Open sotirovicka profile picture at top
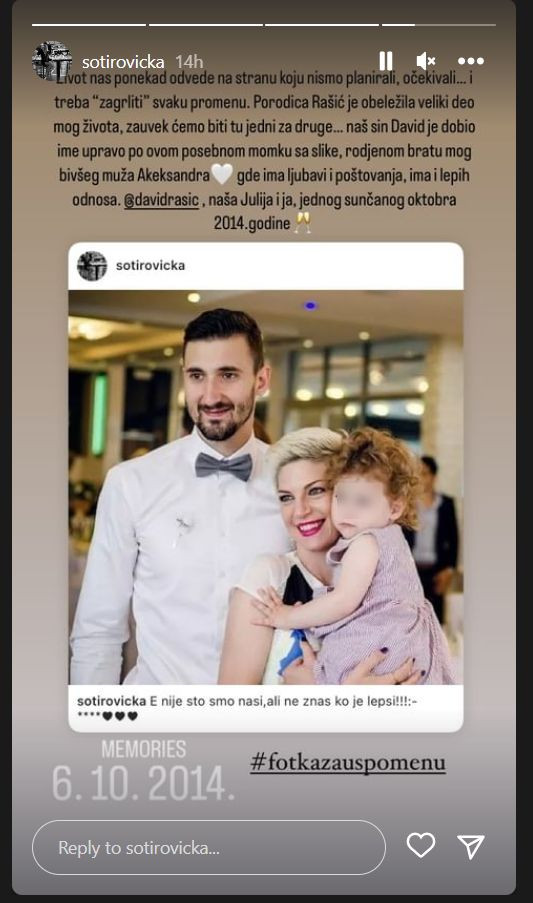The image size is (533, 903). [52, 60]
